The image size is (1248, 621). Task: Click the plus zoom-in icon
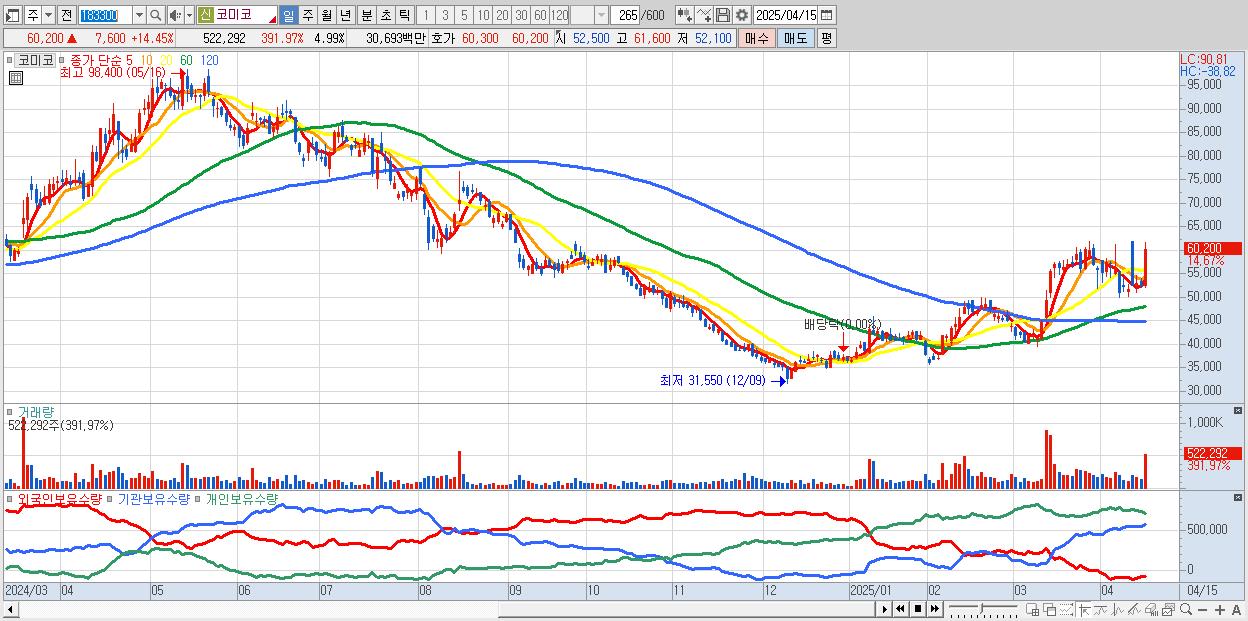pyautogui.click(x=1220, y=609)
